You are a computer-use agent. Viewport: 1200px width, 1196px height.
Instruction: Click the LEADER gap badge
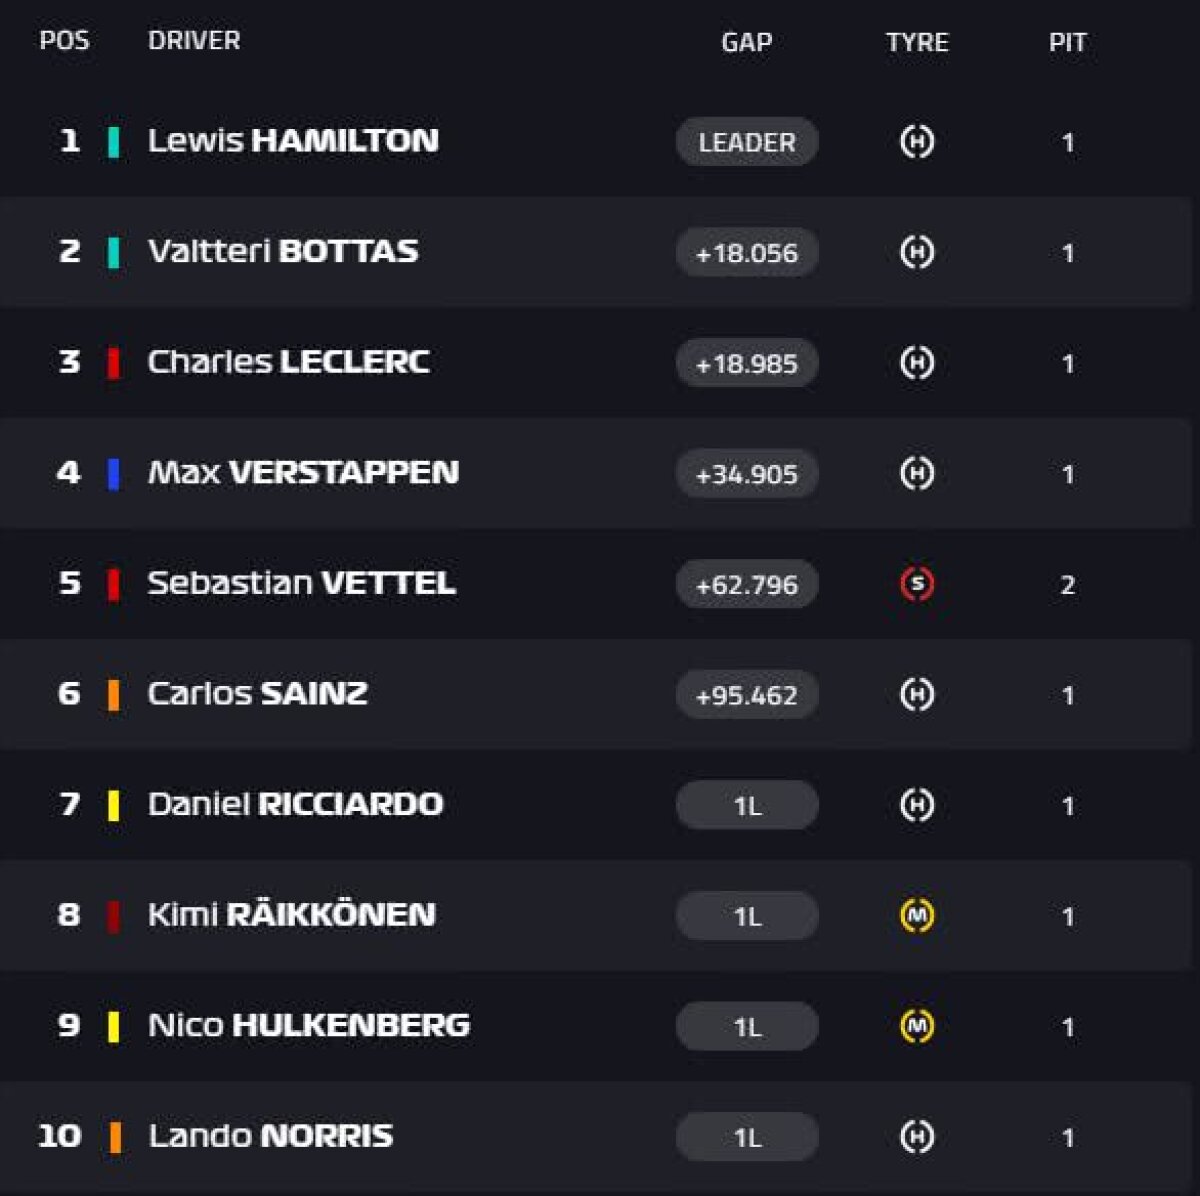(747, 142)
